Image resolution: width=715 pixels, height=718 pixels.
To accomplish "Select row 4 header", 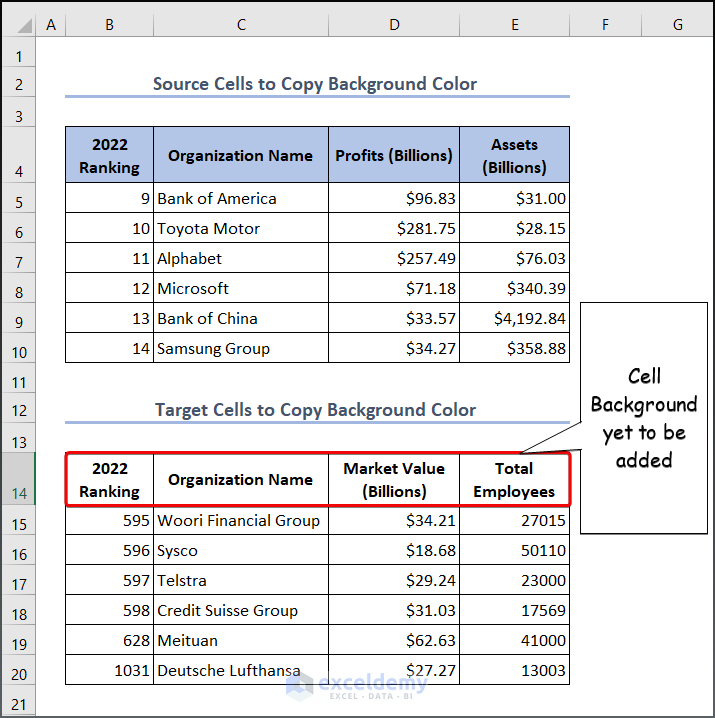I will coord(19,156).
